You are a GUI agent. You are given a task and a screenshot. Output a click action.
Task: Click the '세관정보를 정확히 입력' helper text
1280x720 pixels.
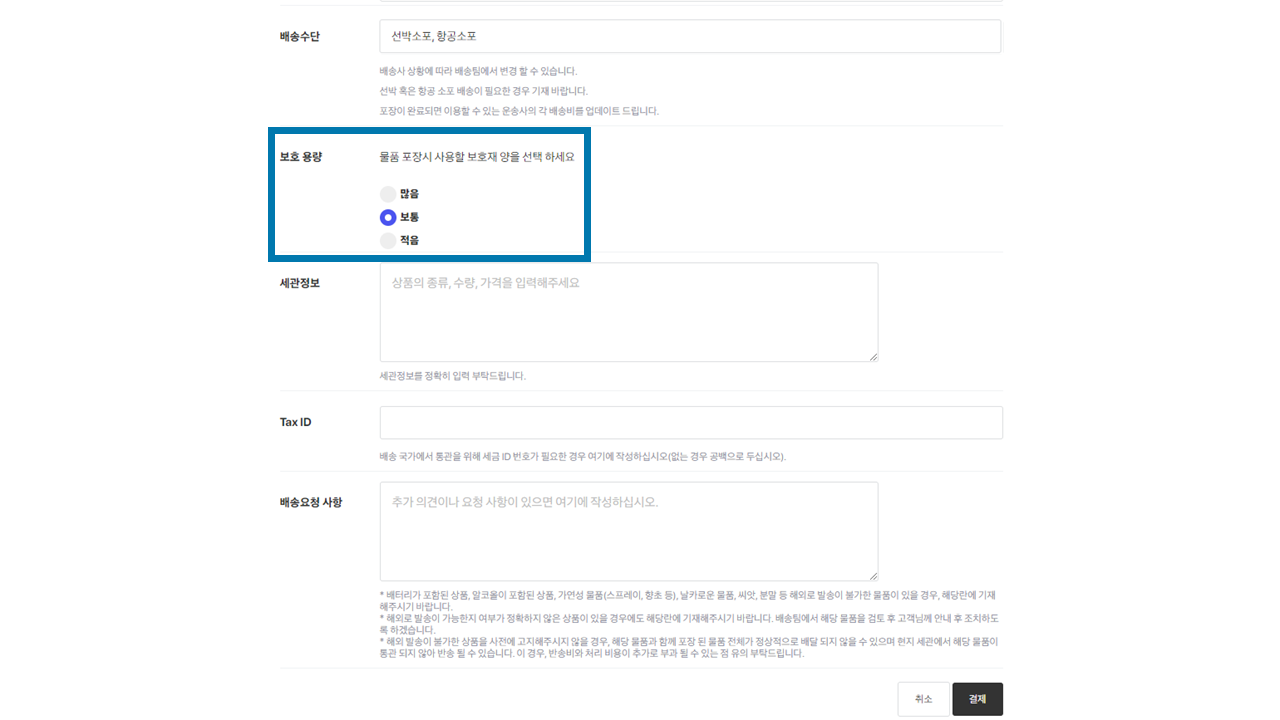coord(452,376)
